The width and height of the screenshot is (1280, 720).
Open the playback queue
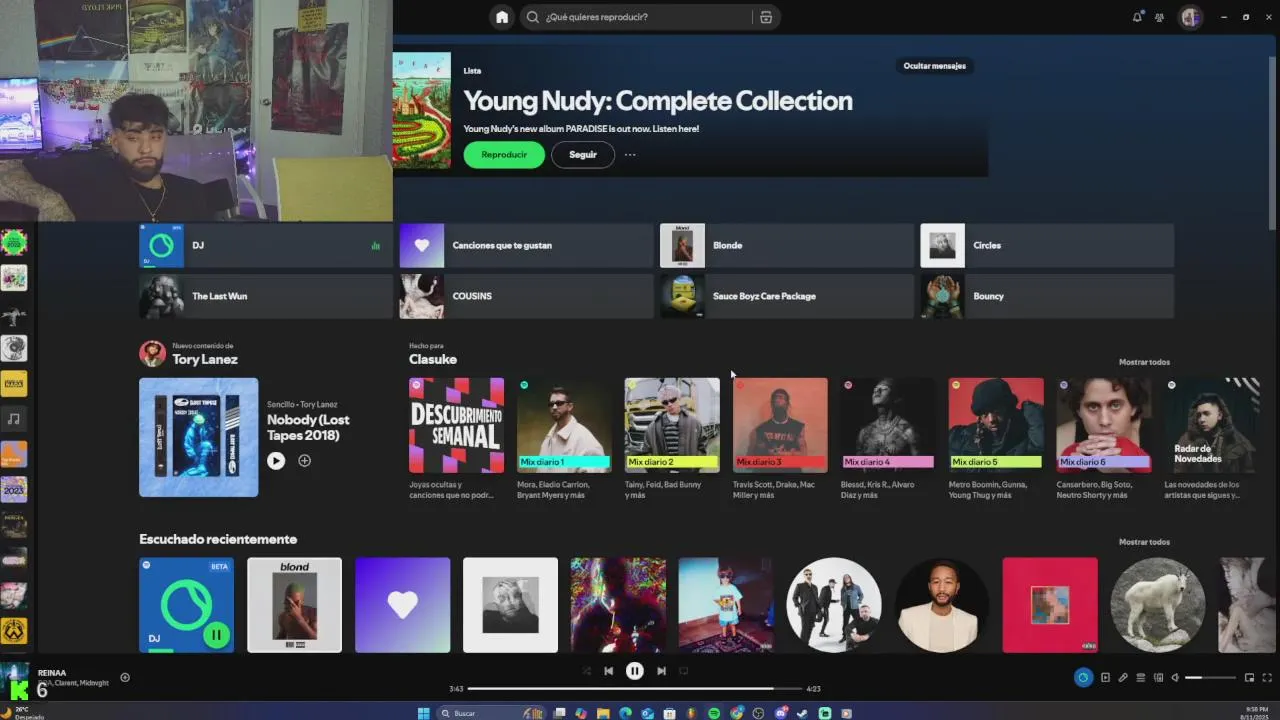point(1141,677)
